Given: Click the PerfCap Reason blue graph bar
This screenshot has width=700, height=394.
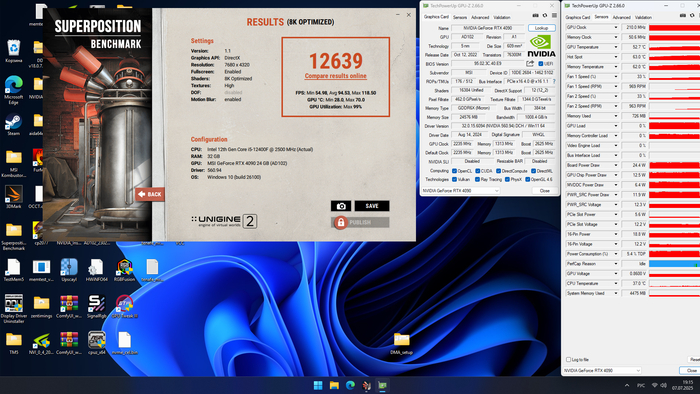Looking at the screenshot, I should tap(674, 264).
